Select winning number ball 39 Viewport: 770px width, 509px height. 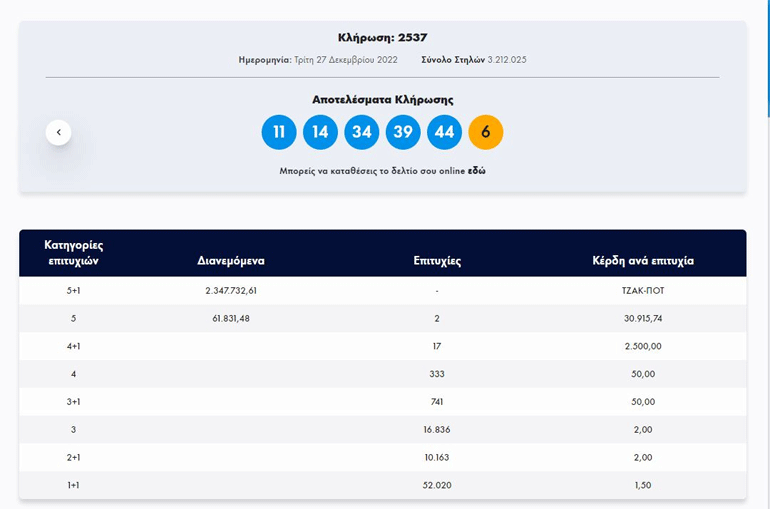pyautogui.click(x=403, y=132)
